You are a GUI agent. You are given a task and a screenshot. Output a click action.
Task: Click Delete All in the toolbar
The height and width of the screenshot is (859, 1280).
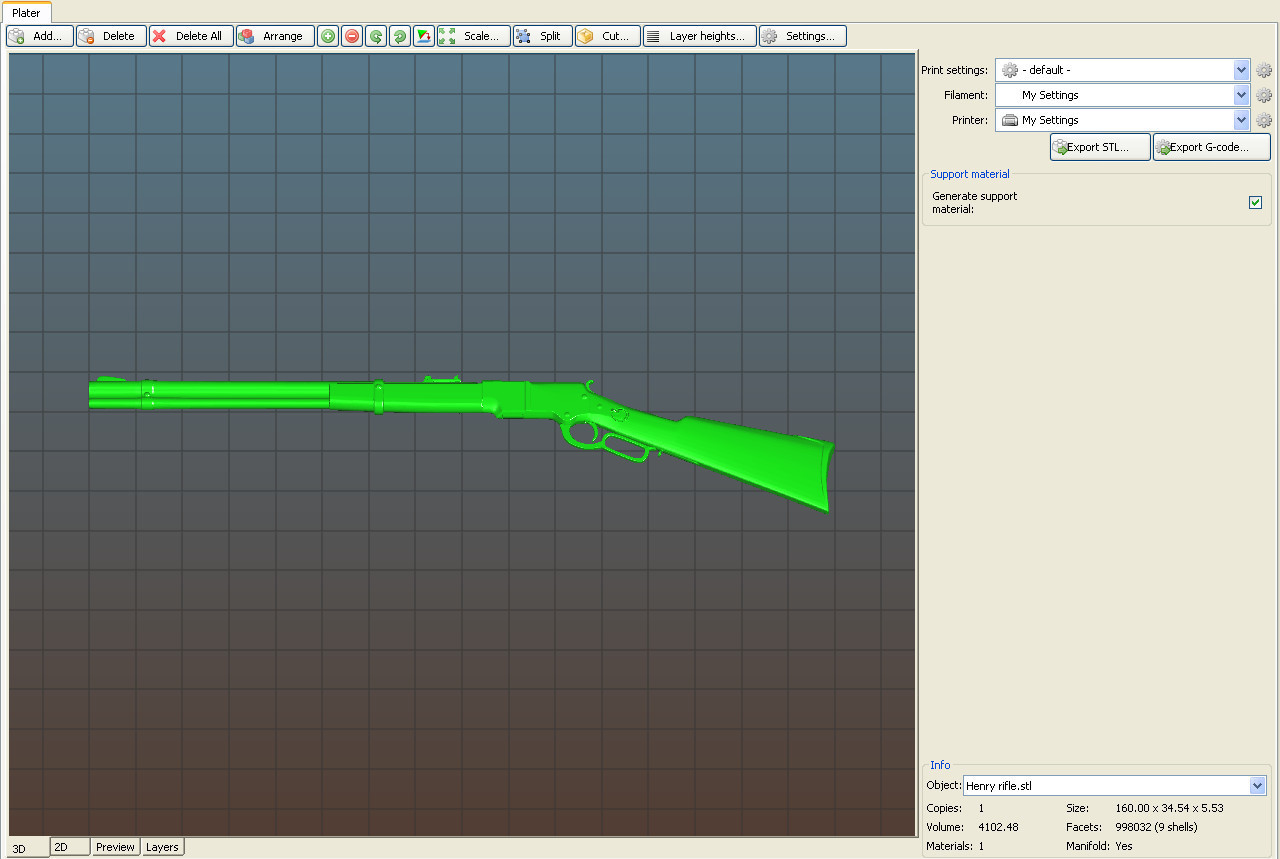coord(191,36)
